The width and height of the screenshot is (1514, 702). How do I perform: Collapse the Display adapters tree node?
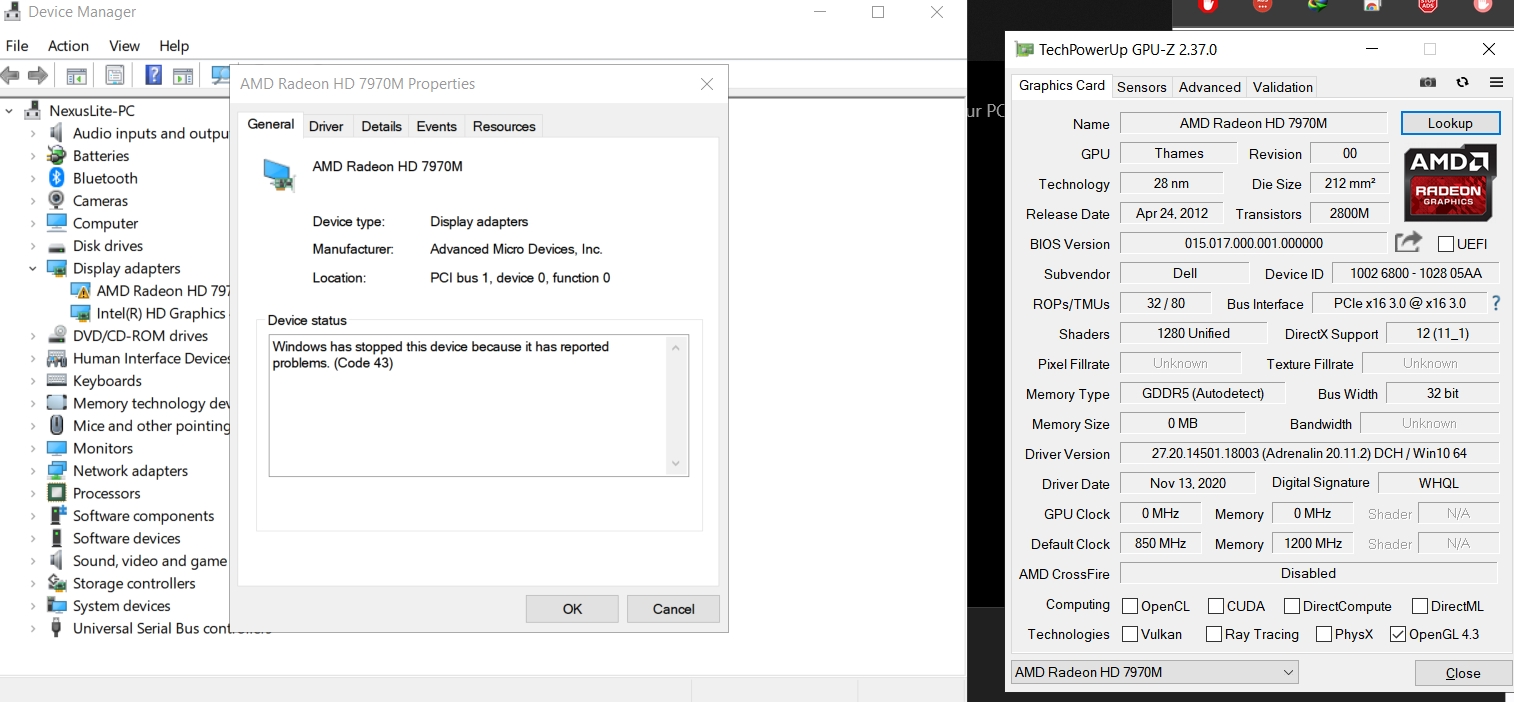coord(33,268)
